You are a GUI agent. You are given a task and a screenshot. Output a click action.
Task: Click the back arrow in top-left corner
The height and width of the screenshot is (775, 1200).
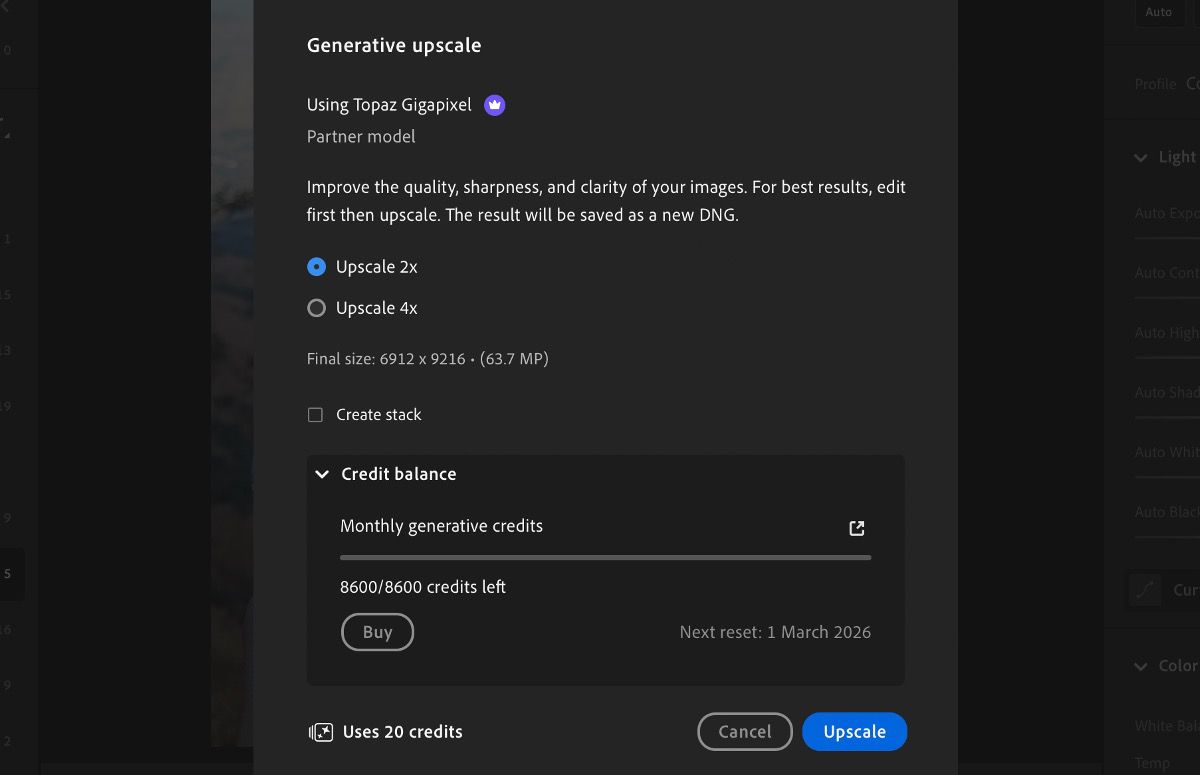click(5, 8)
